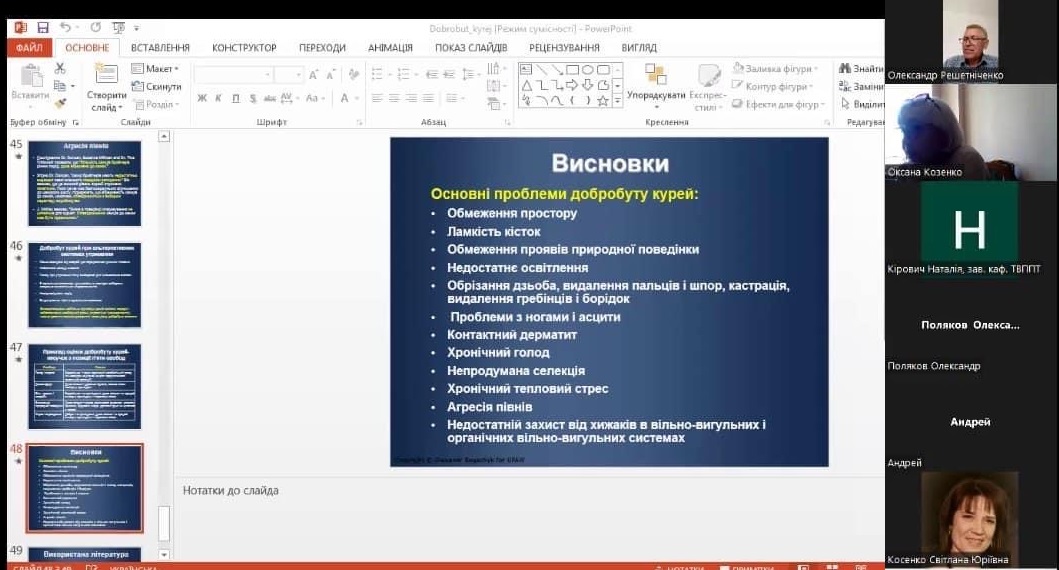Insert a text box shape
This screenshot has width=1059, height=570.
coord(526,70)
